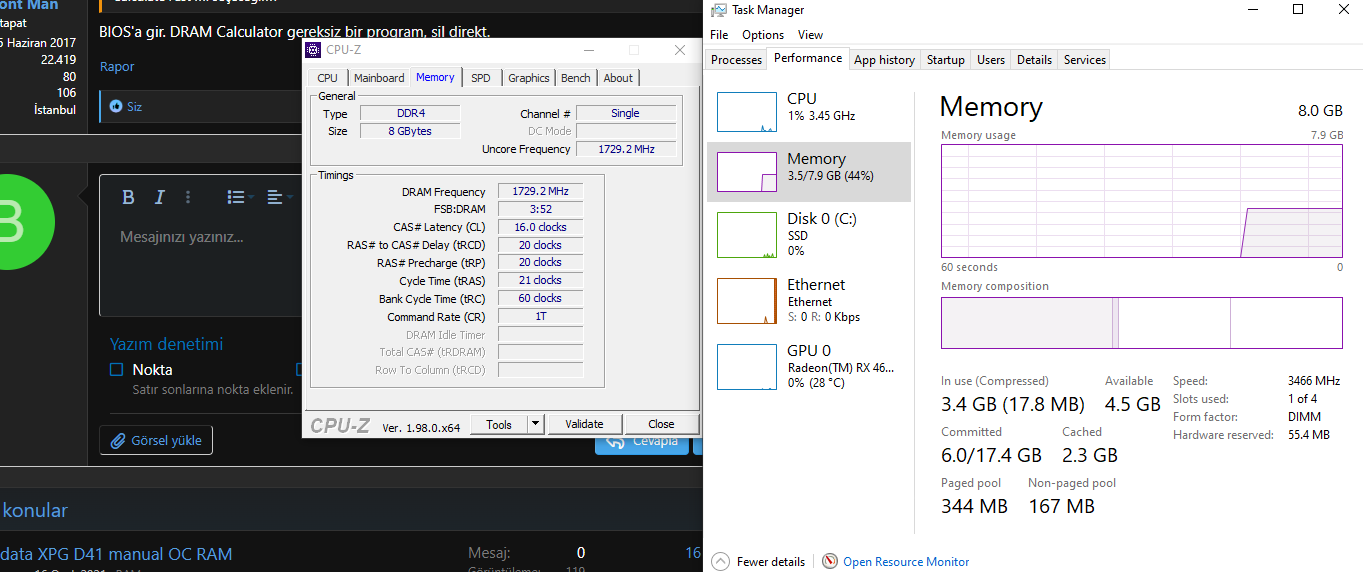Switch to the Bench tab in CPU-Z

click(575, 78)
